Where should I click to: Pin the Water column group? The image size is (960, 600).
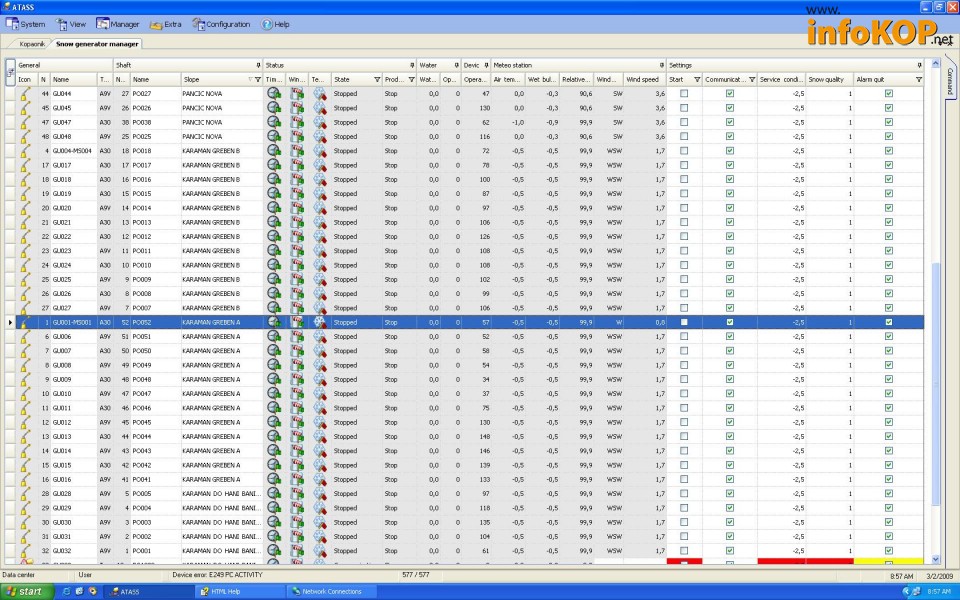point(456,65)
